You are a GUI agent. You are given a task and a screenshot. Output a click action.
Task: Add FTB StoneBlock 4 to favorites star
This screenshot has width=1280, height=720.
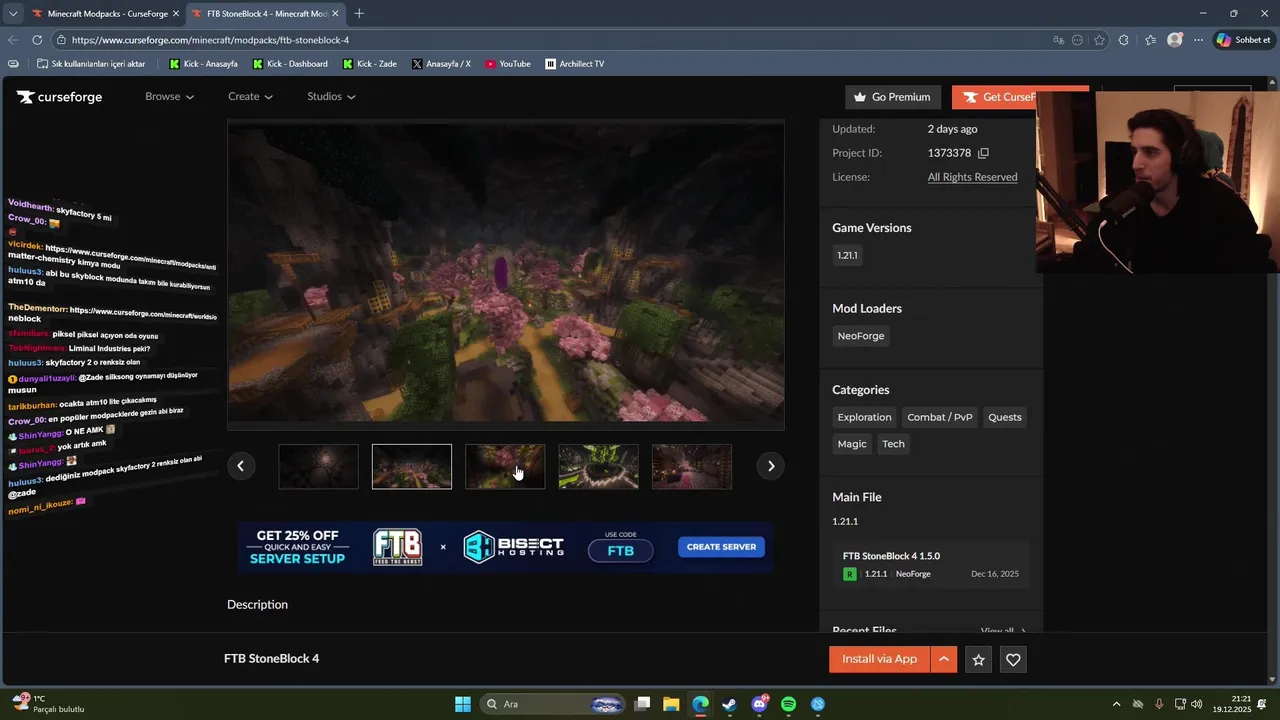pos(979,660)
